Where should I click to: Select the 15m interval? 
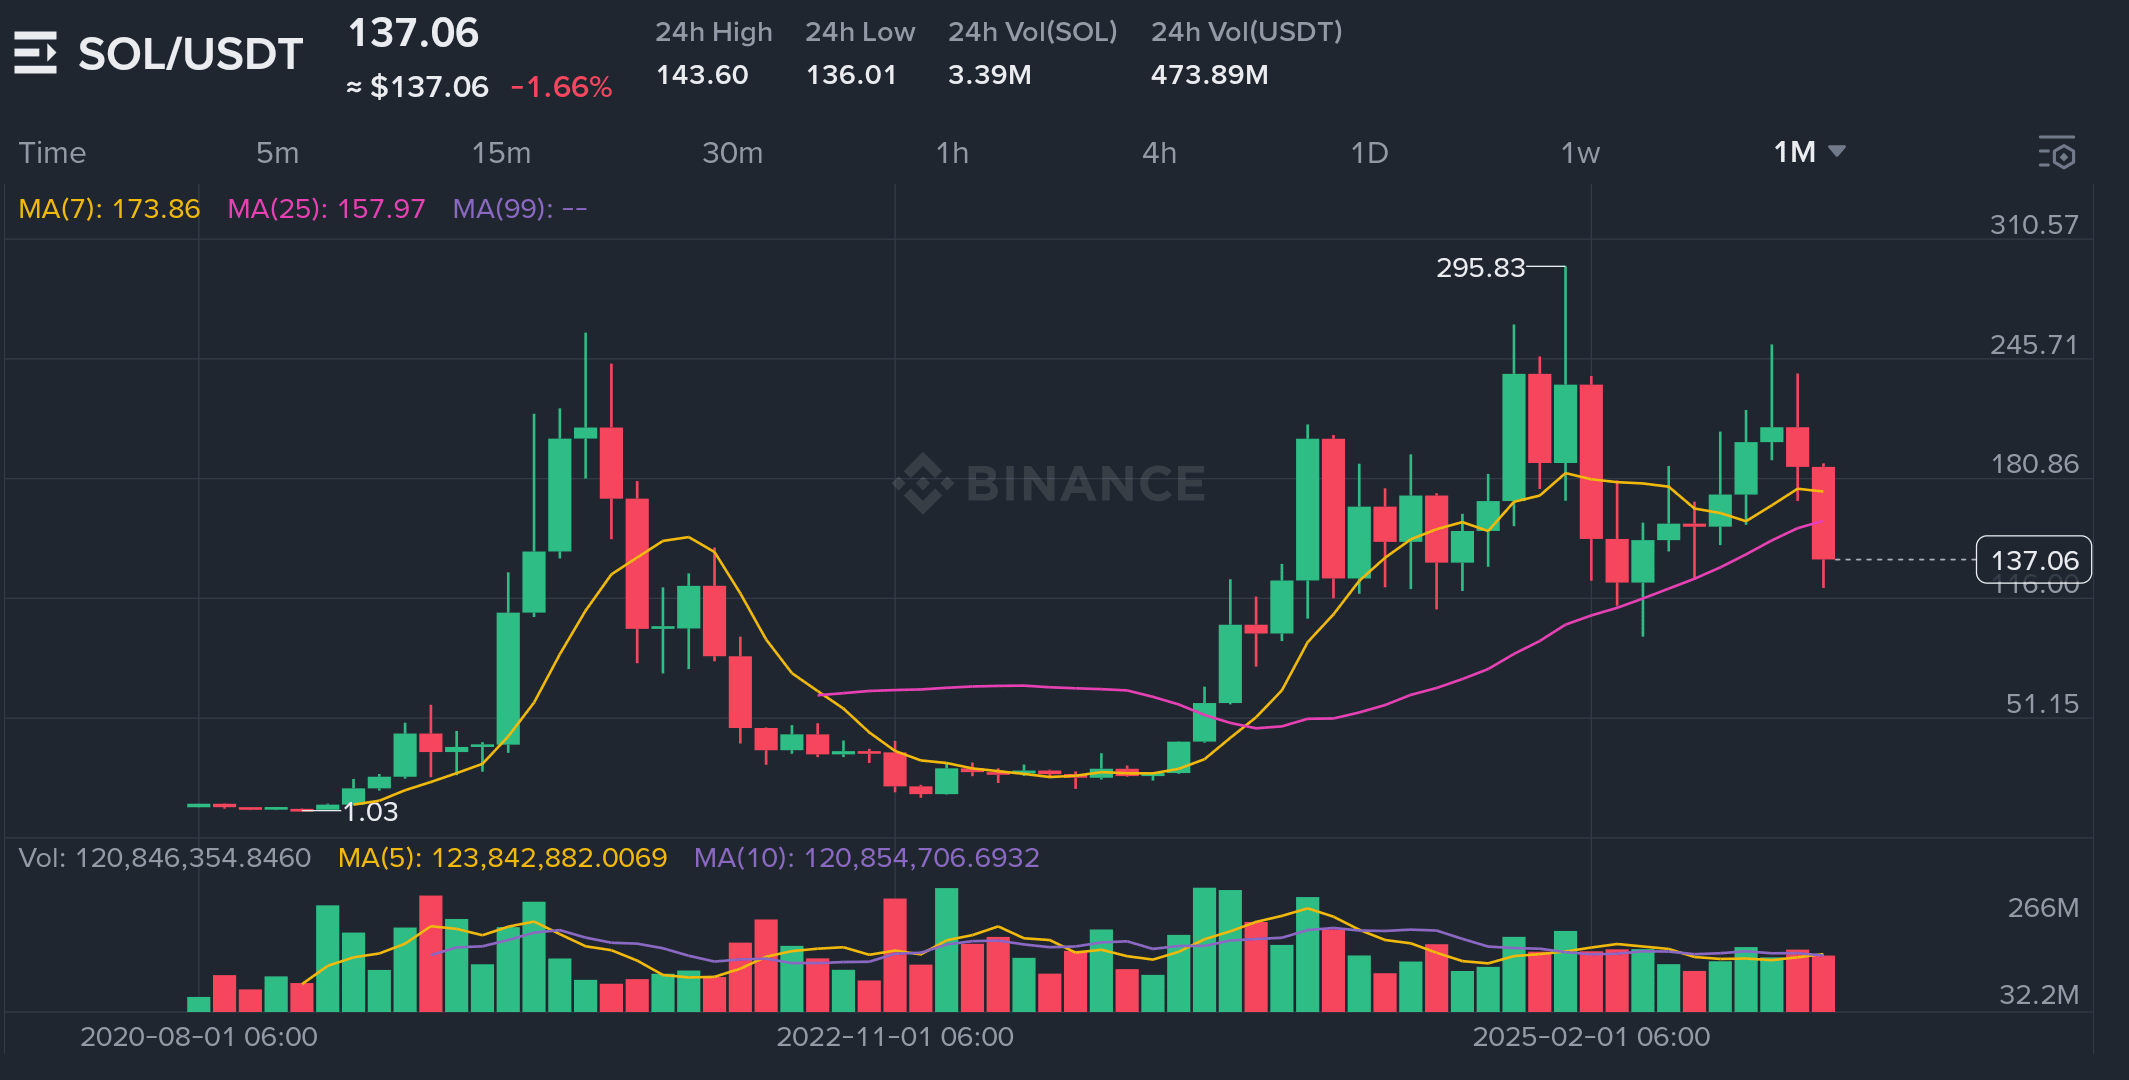pos(501,153)
